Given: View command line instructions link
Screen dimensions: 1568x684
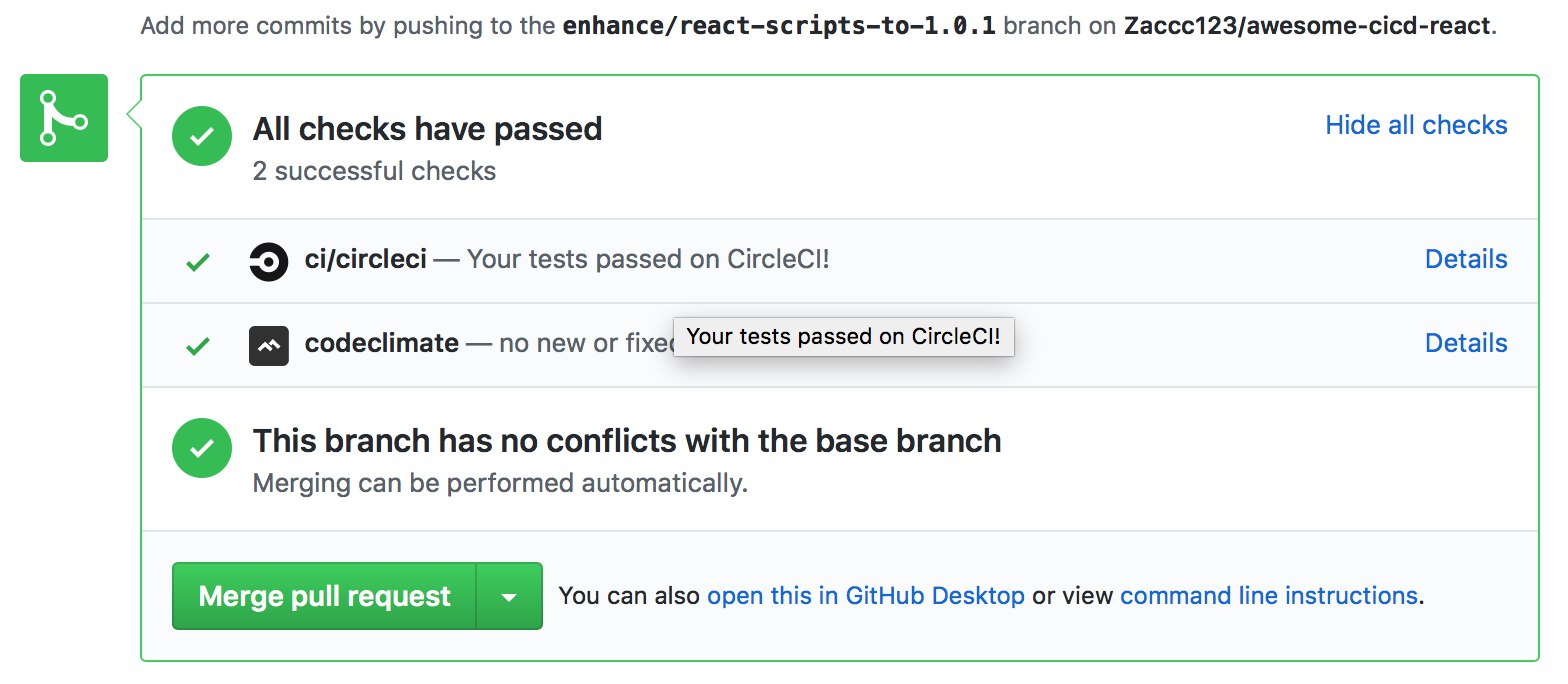Looking at the screenshot, I should (x=1269, y=596).
